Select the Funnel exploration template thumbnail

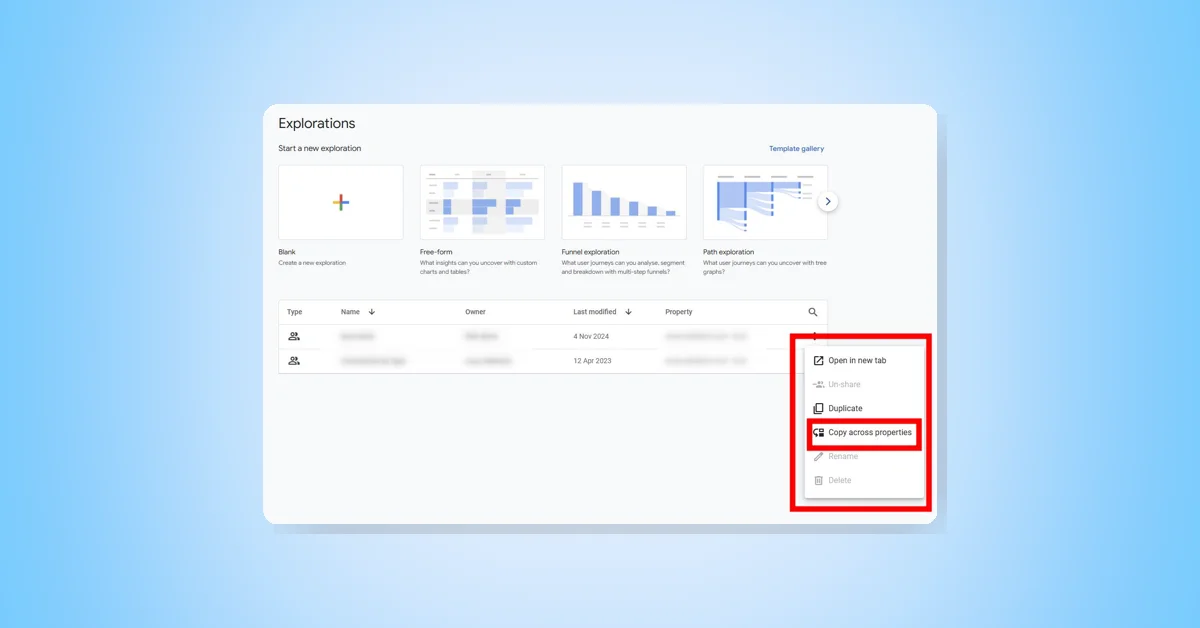(624, 202)
